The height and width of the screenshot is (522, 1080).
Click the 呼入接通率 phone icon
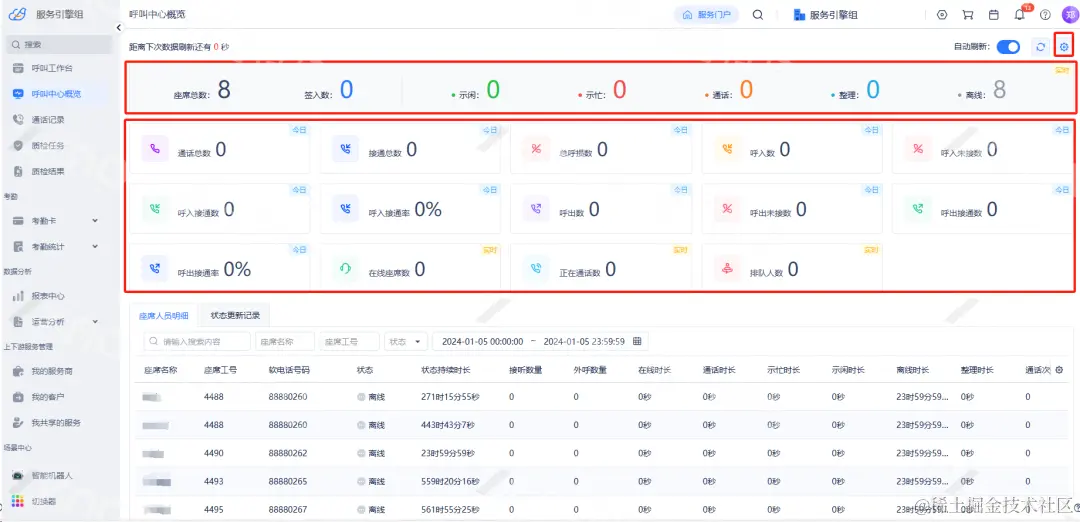(346, 209)
